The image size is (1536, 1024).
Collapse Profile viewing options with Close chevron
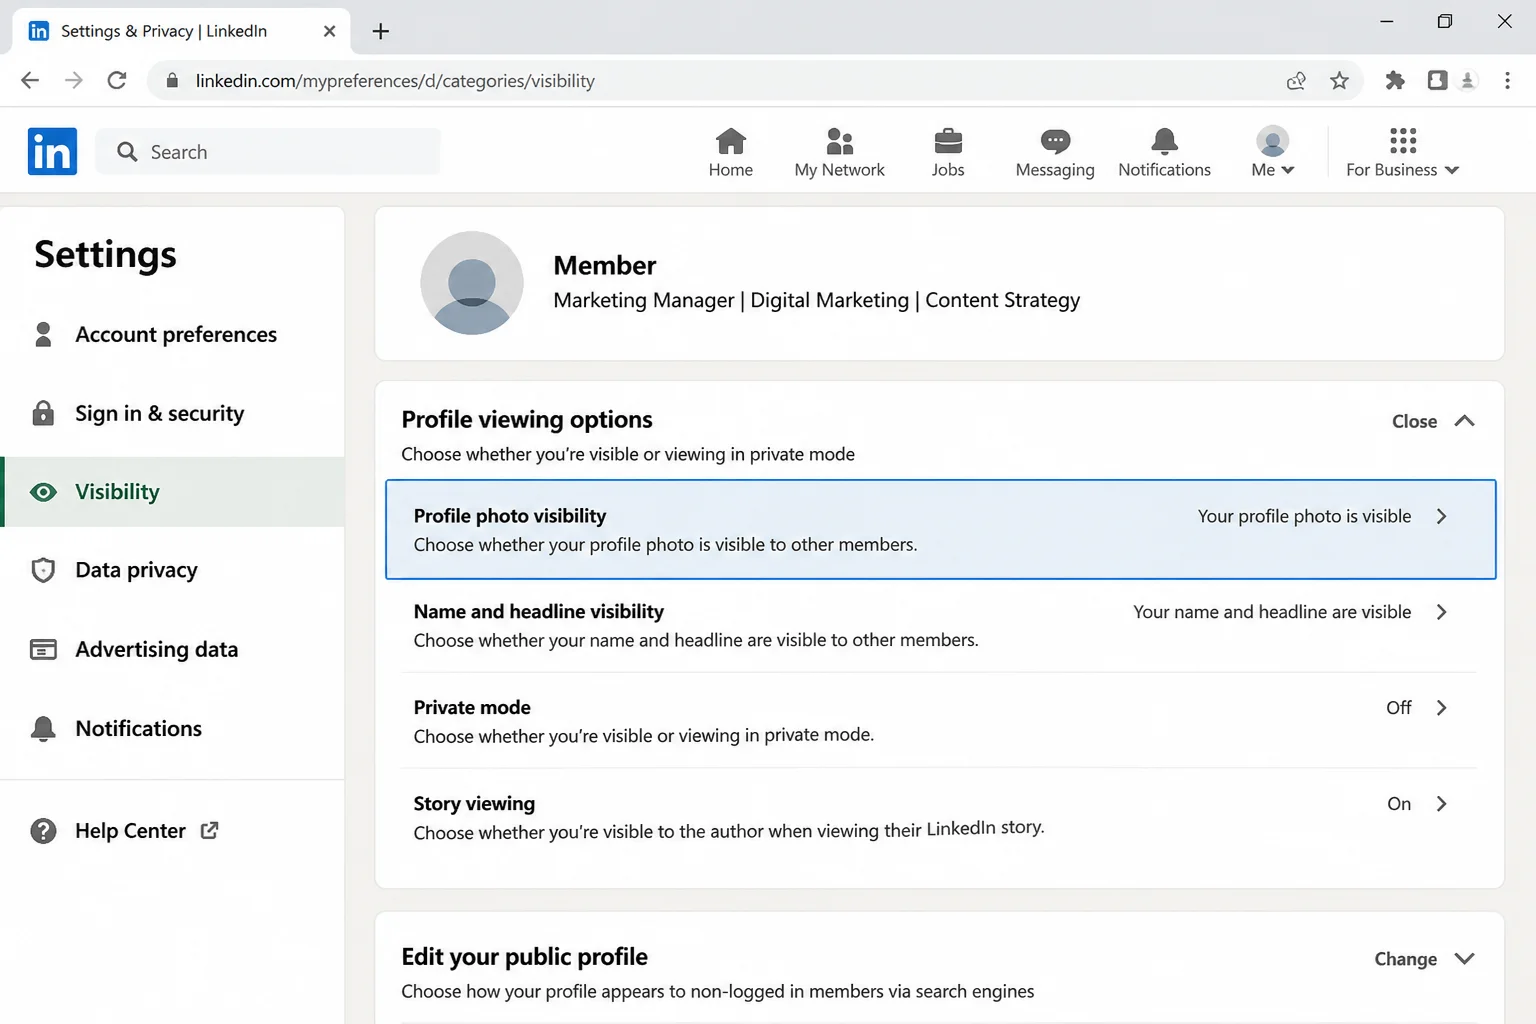click(1464, 421)
